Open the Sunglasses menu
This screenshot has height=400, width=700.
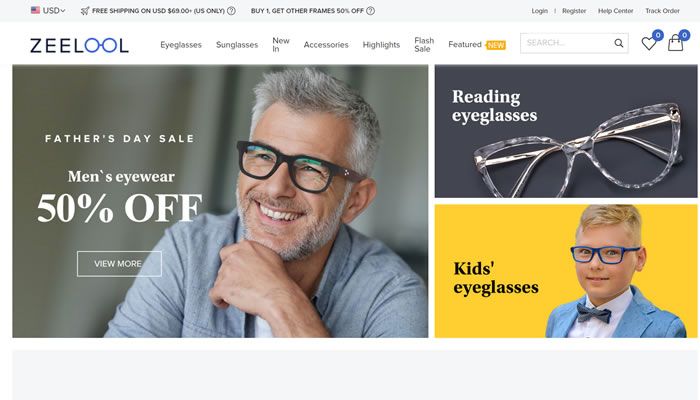coord(237,45)
